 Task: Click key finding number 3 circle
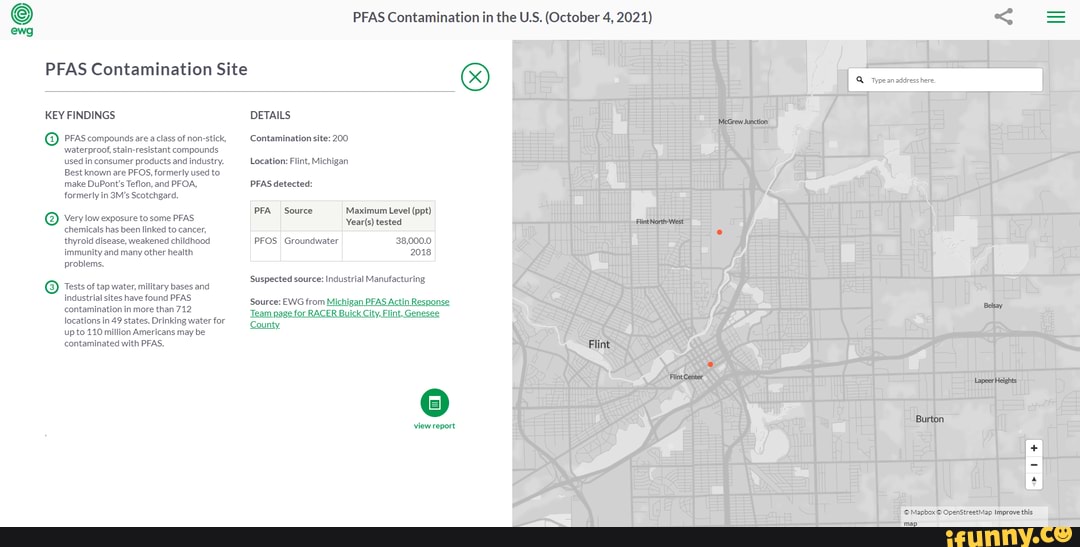pos(52,287)
